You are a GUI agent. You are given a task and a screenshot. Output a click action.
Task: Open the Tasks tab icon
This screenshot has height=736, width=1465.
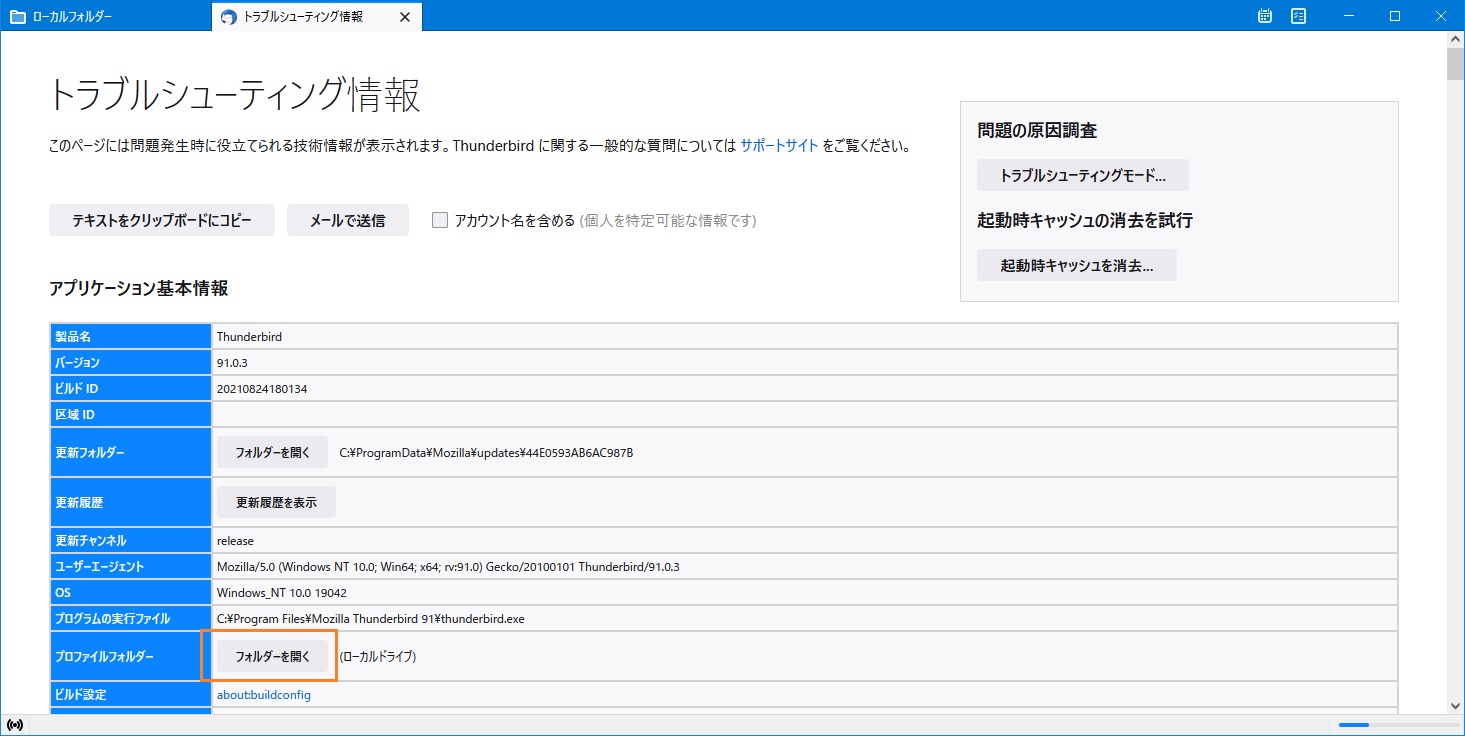(1299, 16)
